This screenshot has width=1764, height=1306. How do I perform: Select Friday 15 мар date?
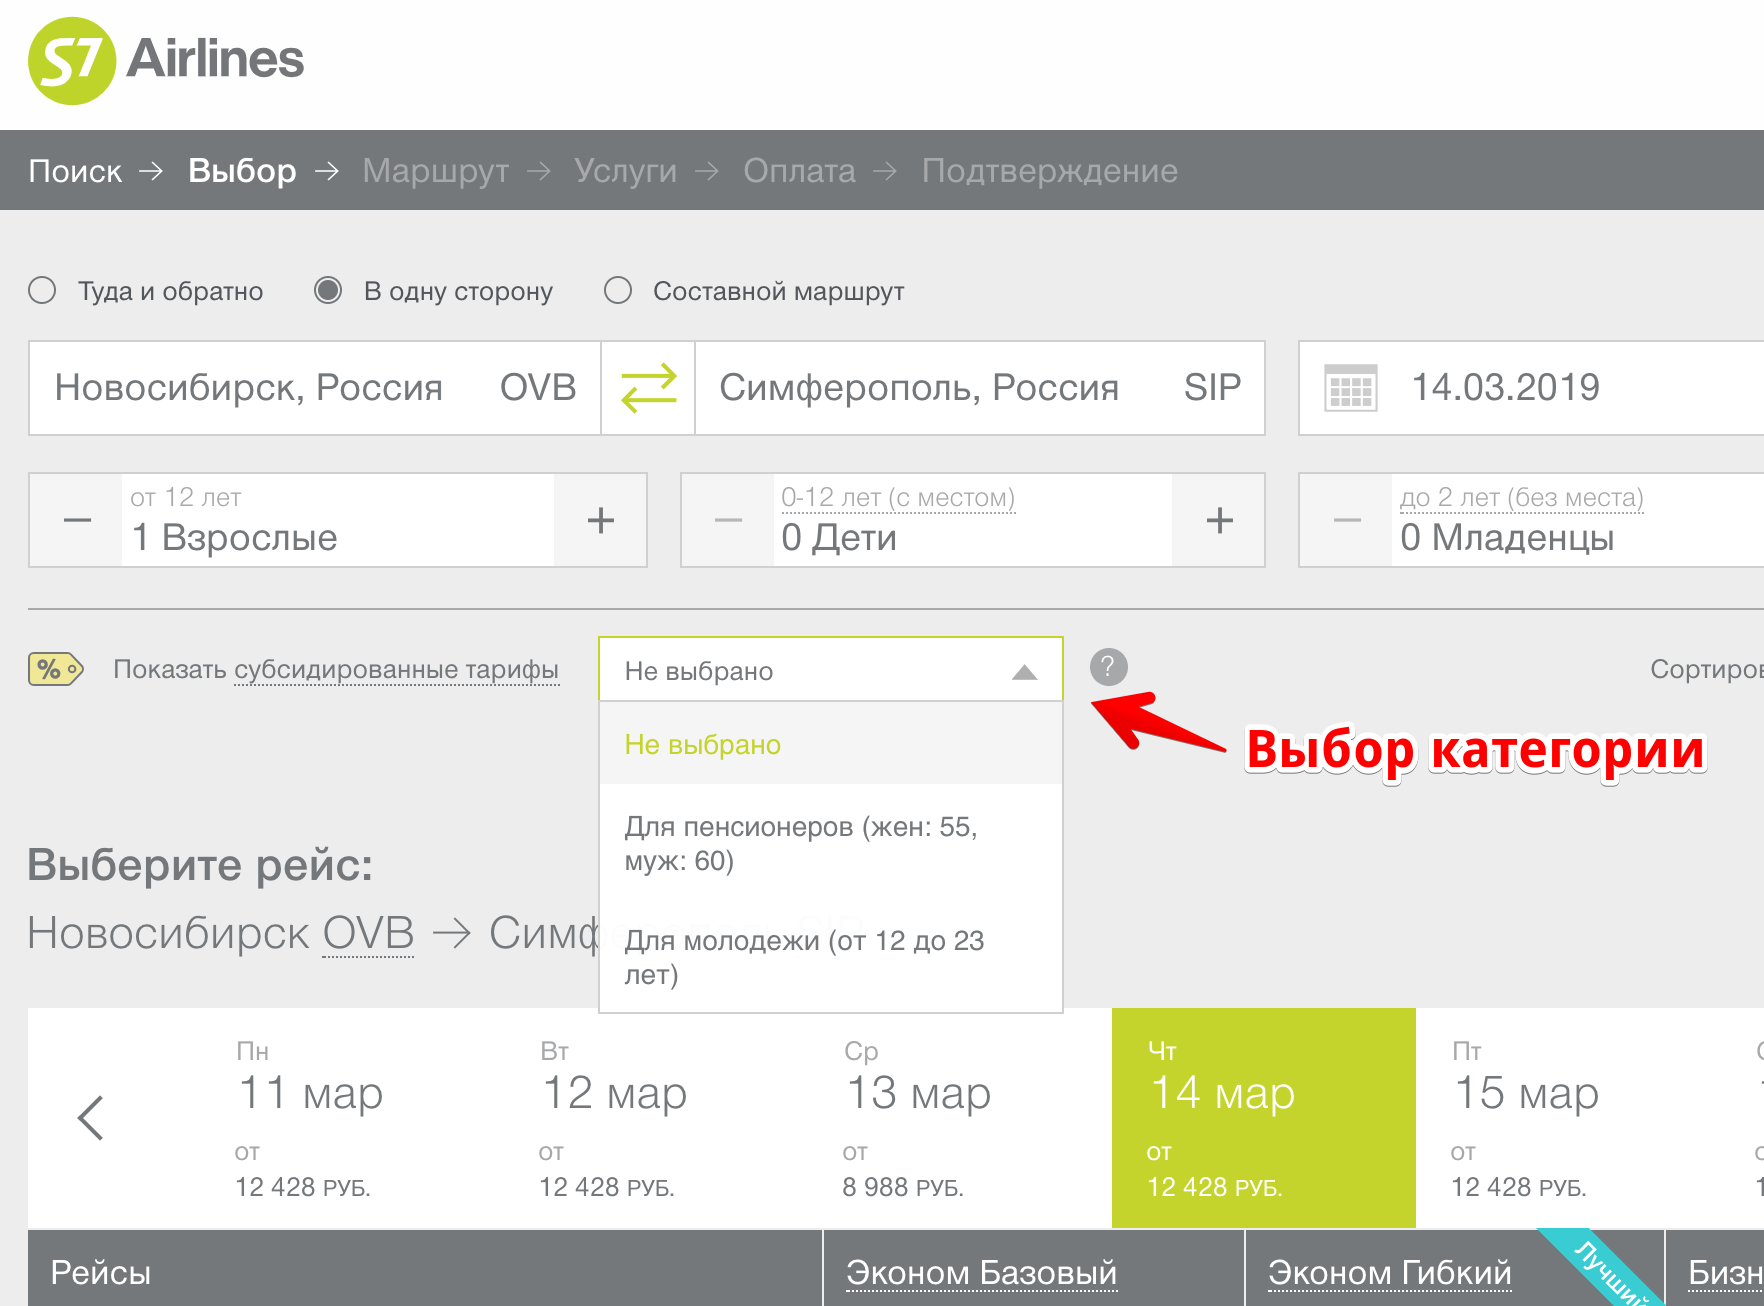(x=1568, y=1118)
